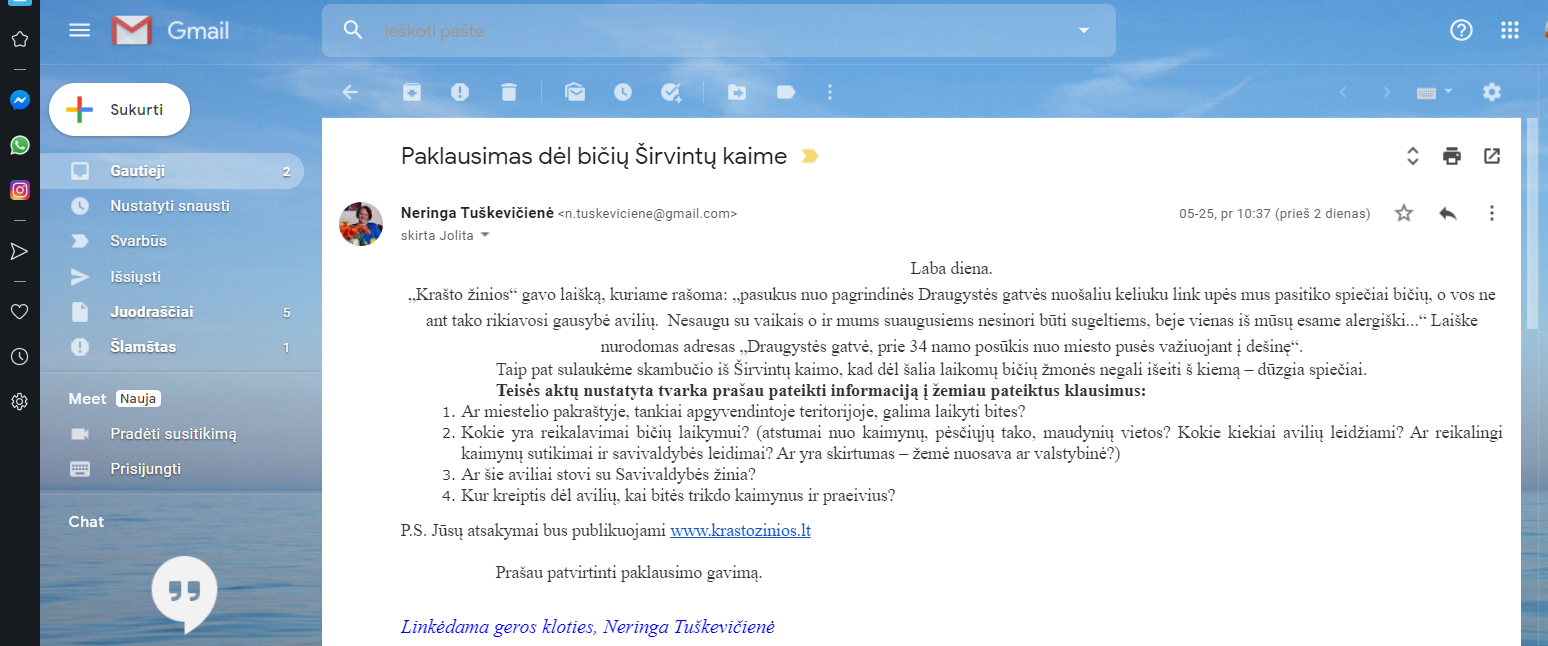The width and height of the screenshot is (1548, 646).
Task: Move the email to a folder
Action: [x=737, y=92]
